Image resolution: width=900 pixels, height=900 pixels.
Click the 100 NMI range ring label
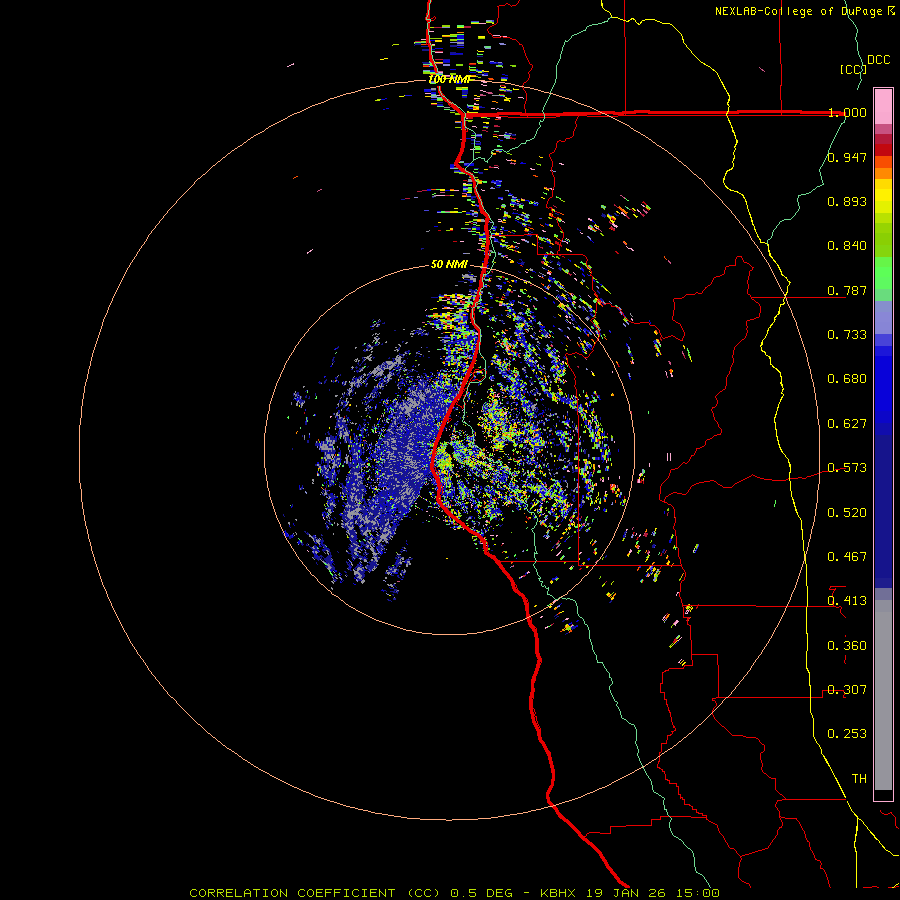450,79
